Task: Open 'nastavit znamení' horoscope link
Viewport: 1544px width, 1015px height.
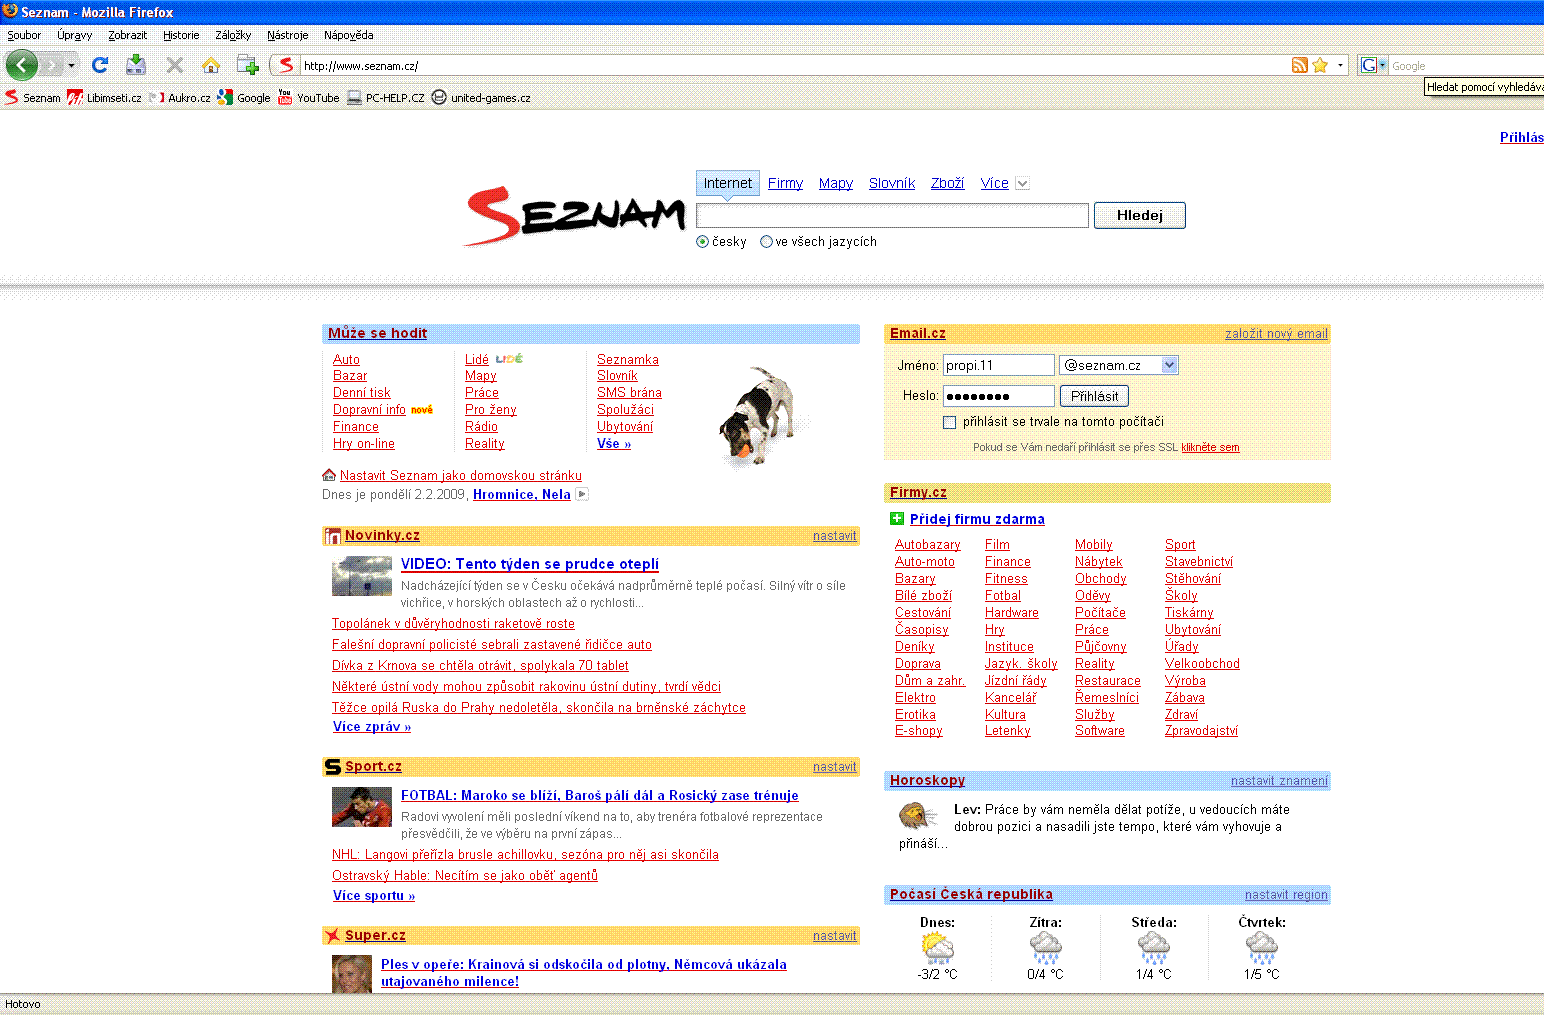Action: 1279,781
